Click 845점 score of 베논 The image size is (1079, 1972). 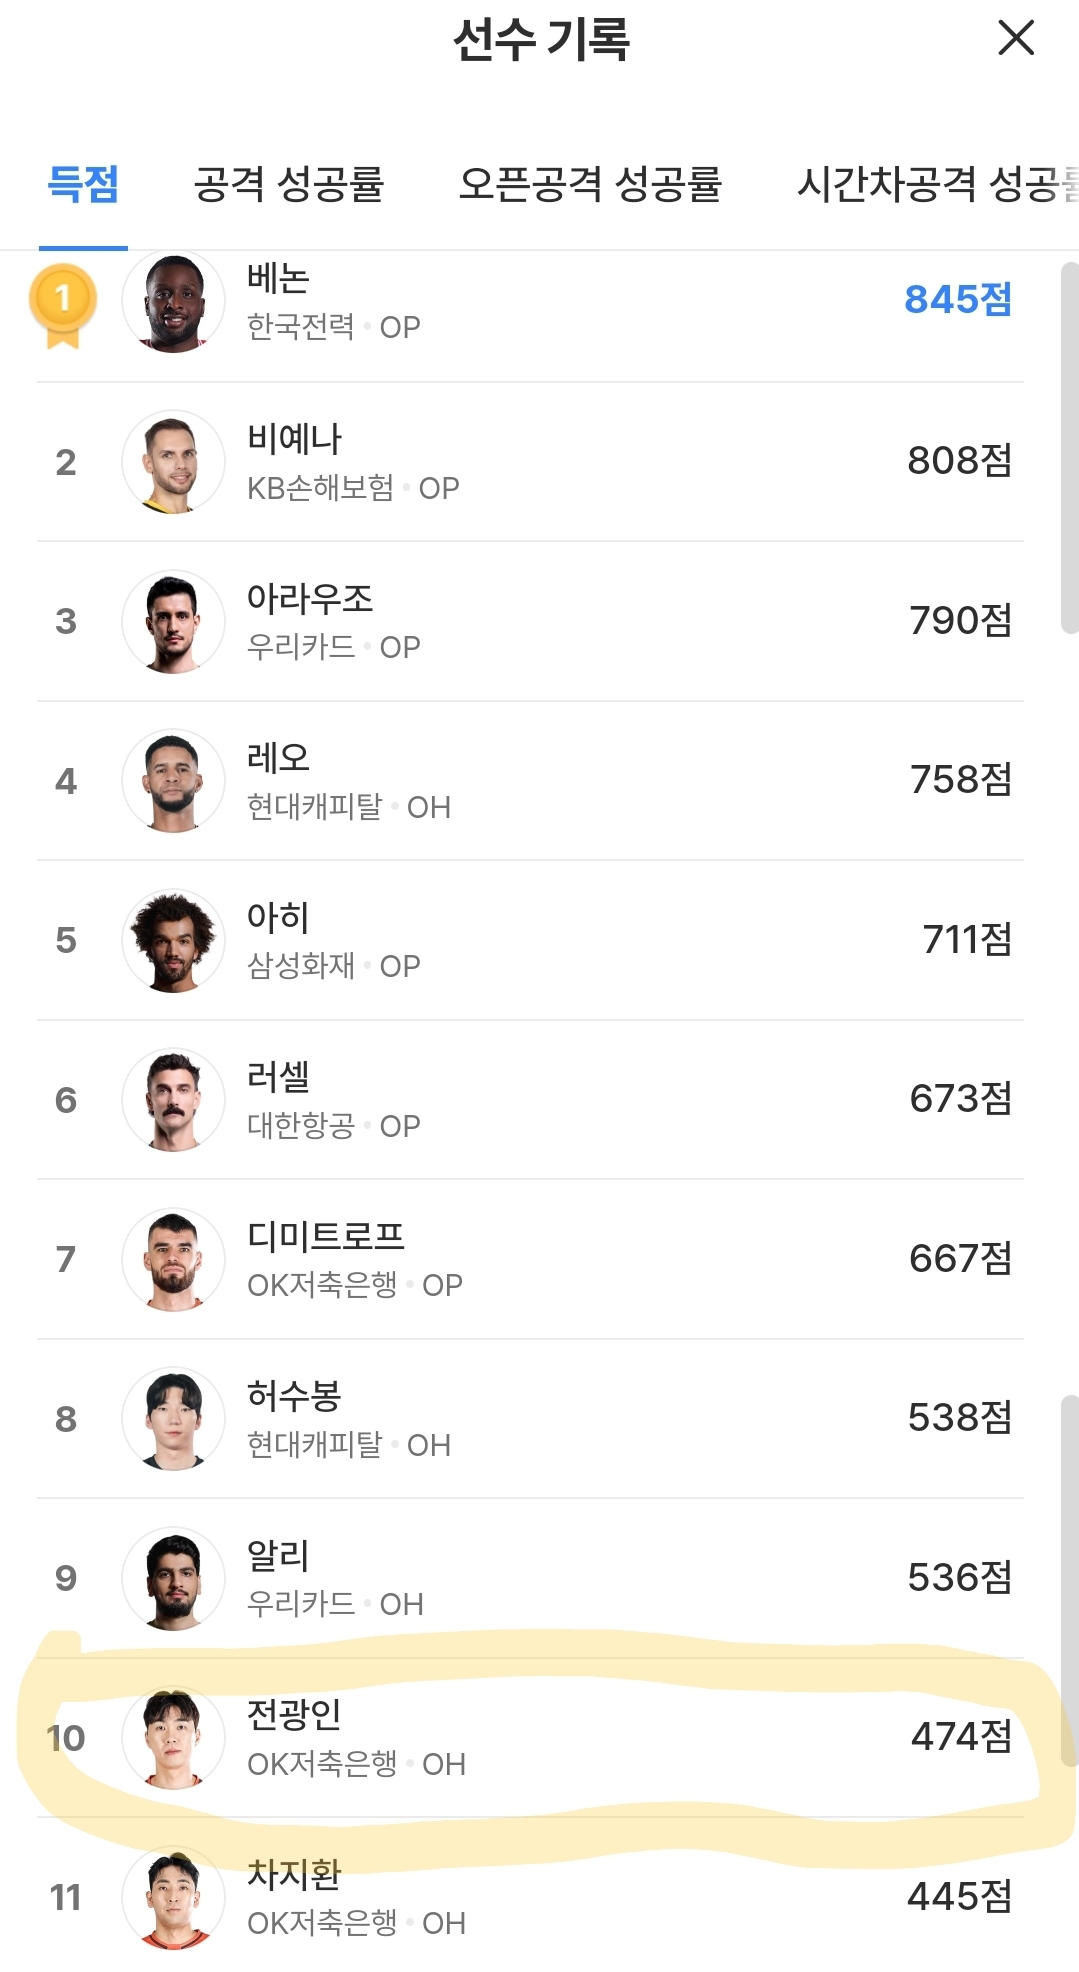[957, 299]
